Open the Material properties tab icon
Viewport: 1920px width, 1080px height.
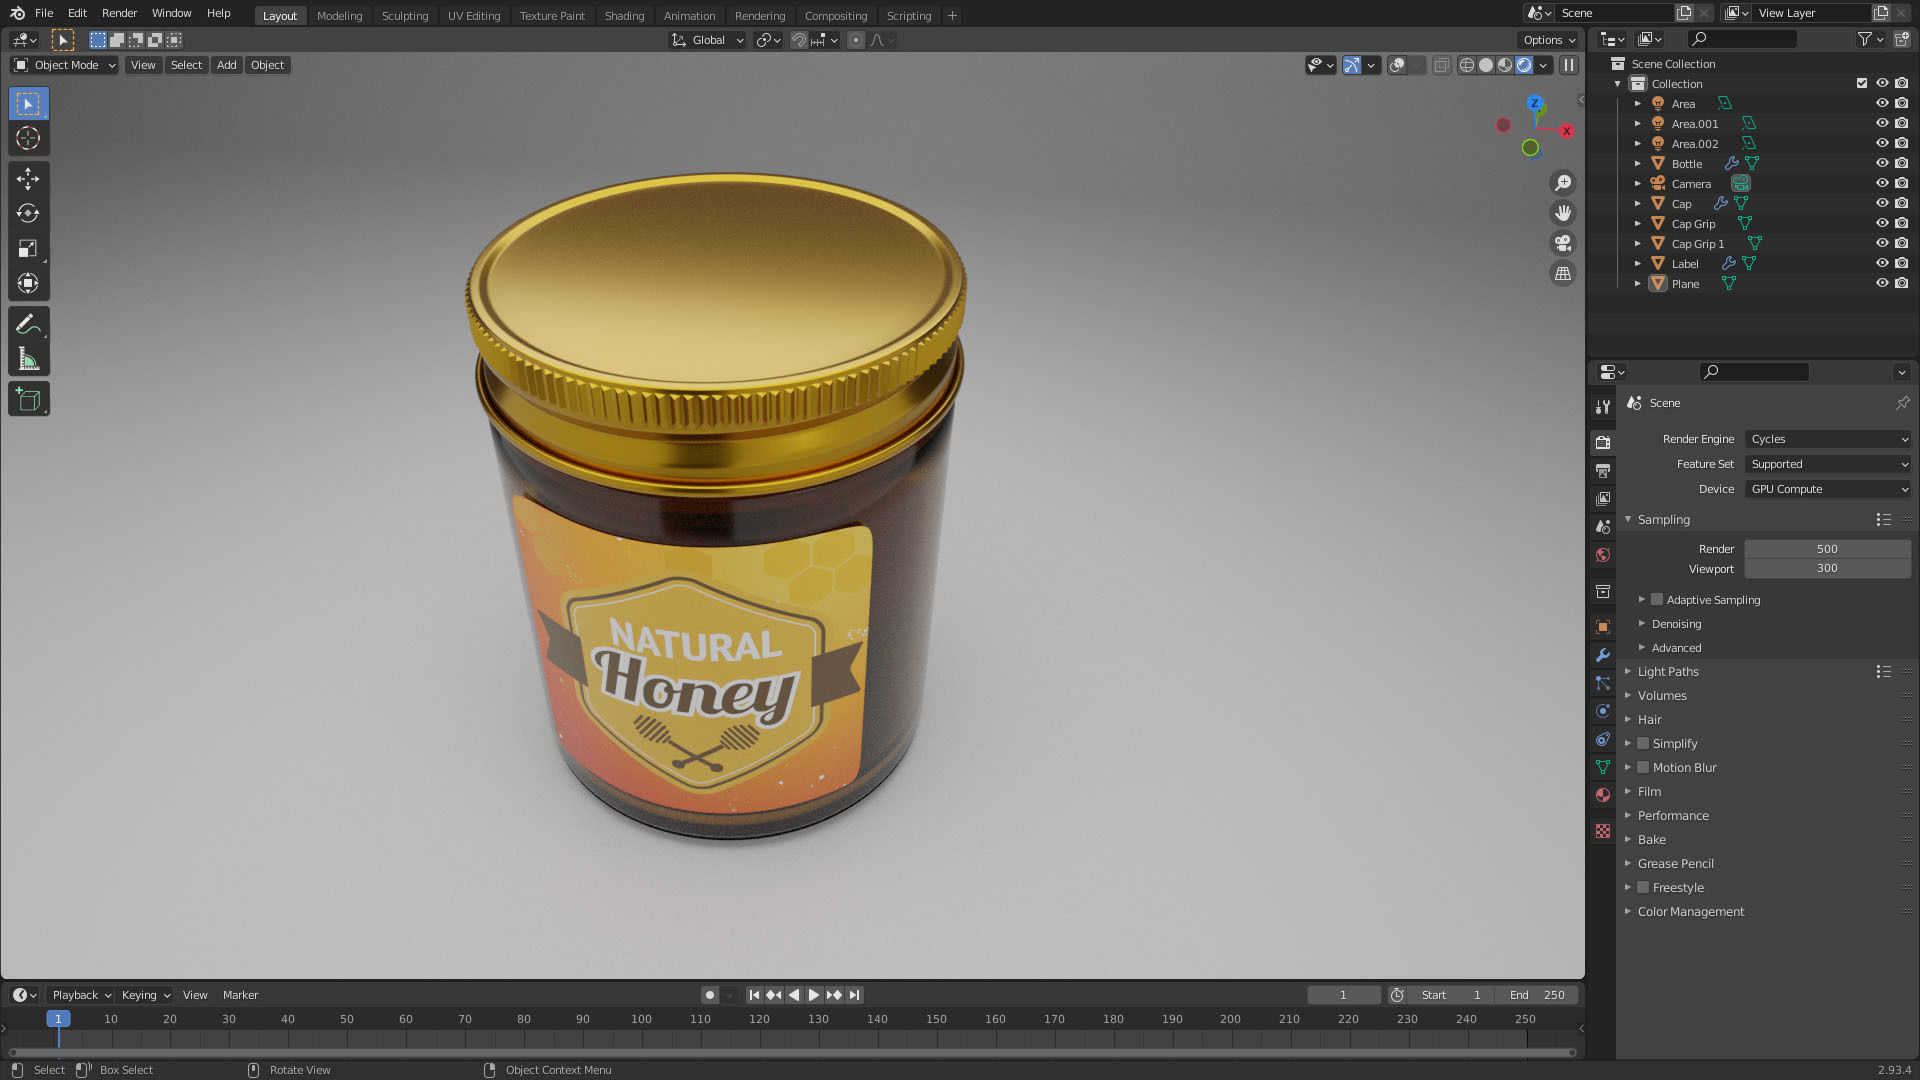(1603, 795)
